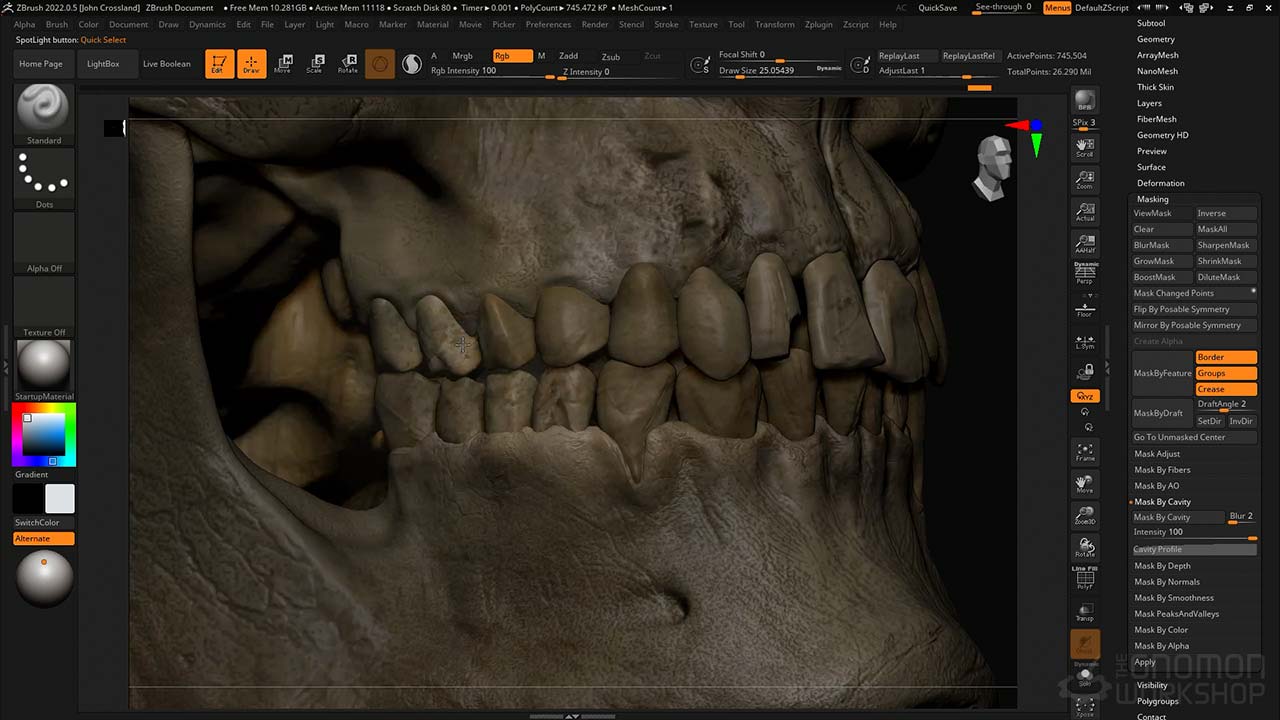Toggle the Rgb paint mode
Viewport: 1280px width, 720px height.
[x=512, y=56]
